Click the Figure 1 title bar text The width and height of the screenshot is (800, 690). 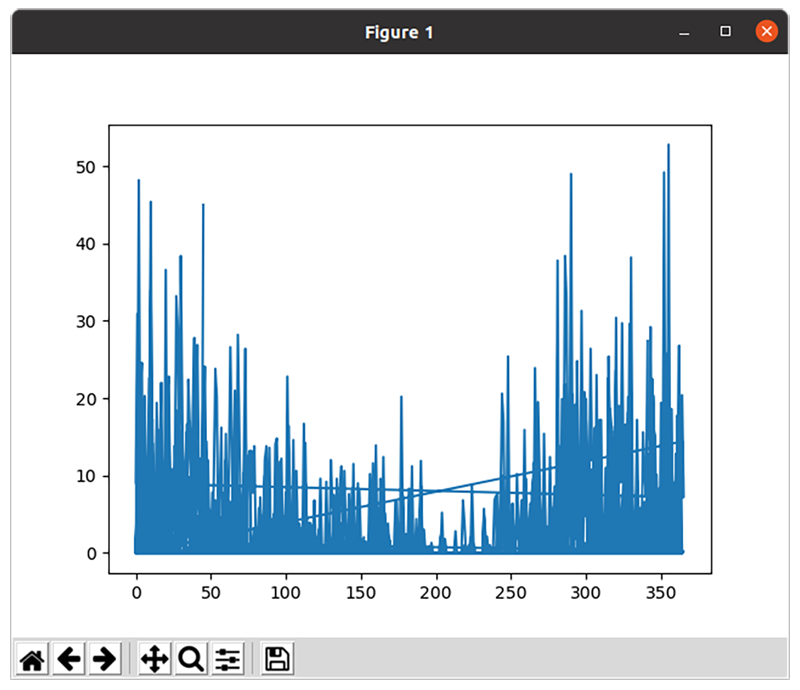pos(398,31)
